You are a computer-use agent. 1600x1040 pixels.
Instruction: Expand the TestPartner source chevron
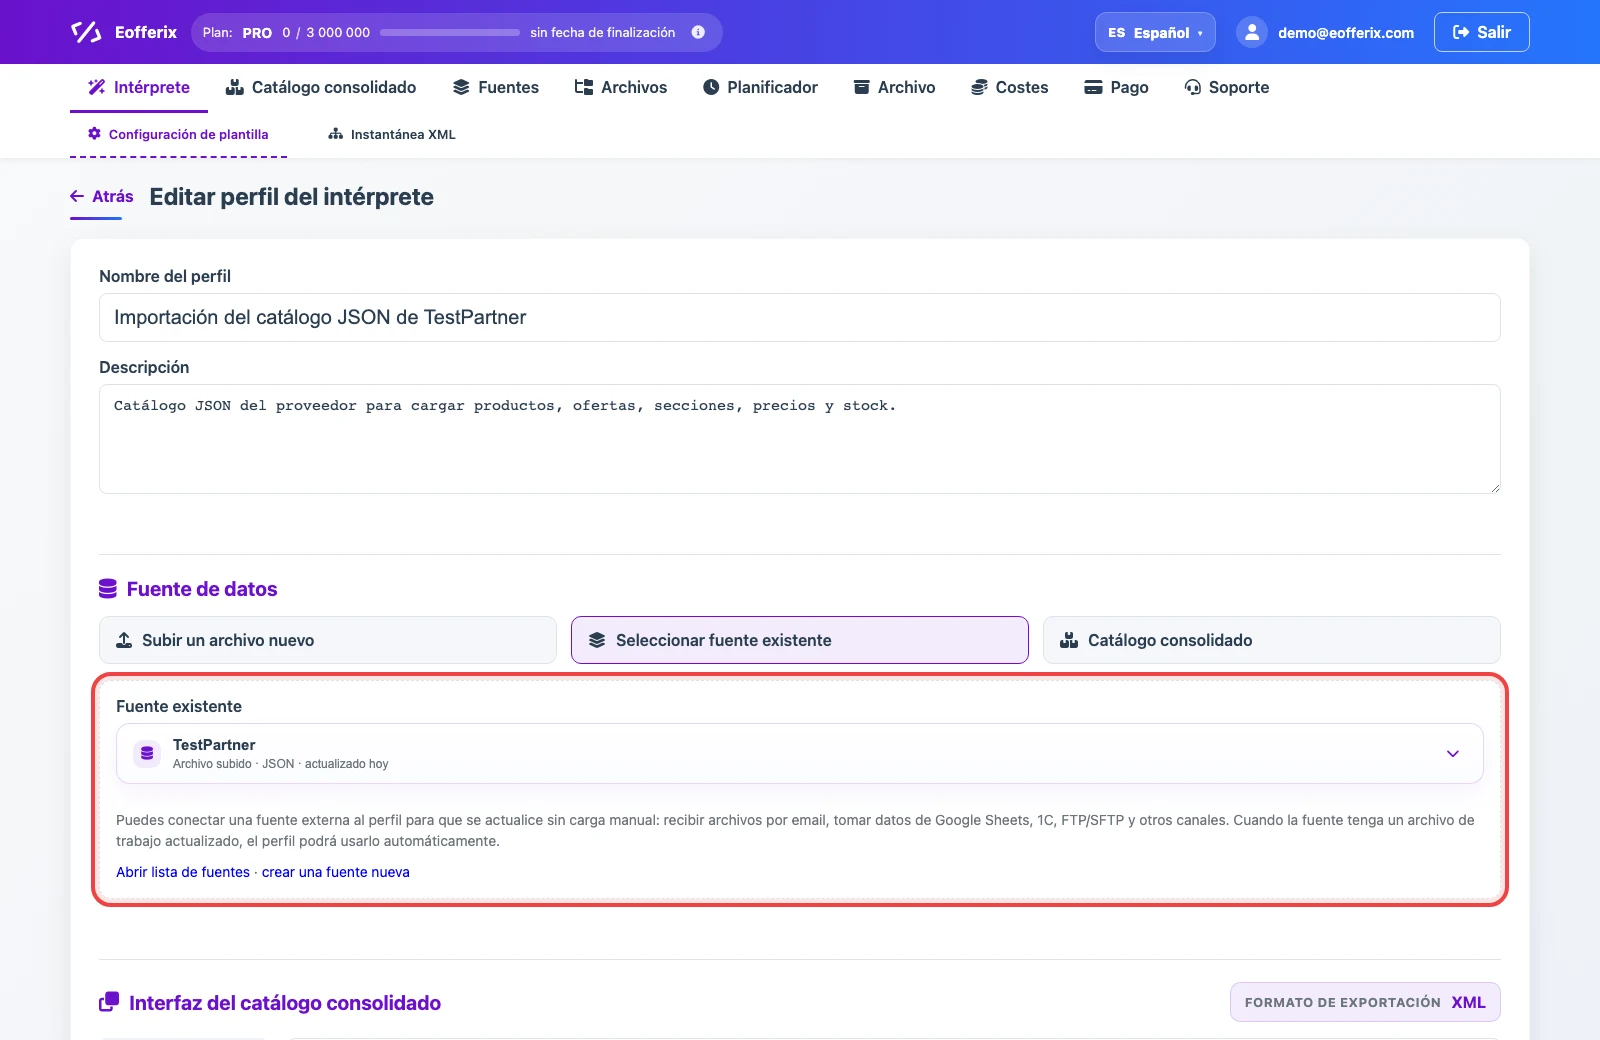1453,753
